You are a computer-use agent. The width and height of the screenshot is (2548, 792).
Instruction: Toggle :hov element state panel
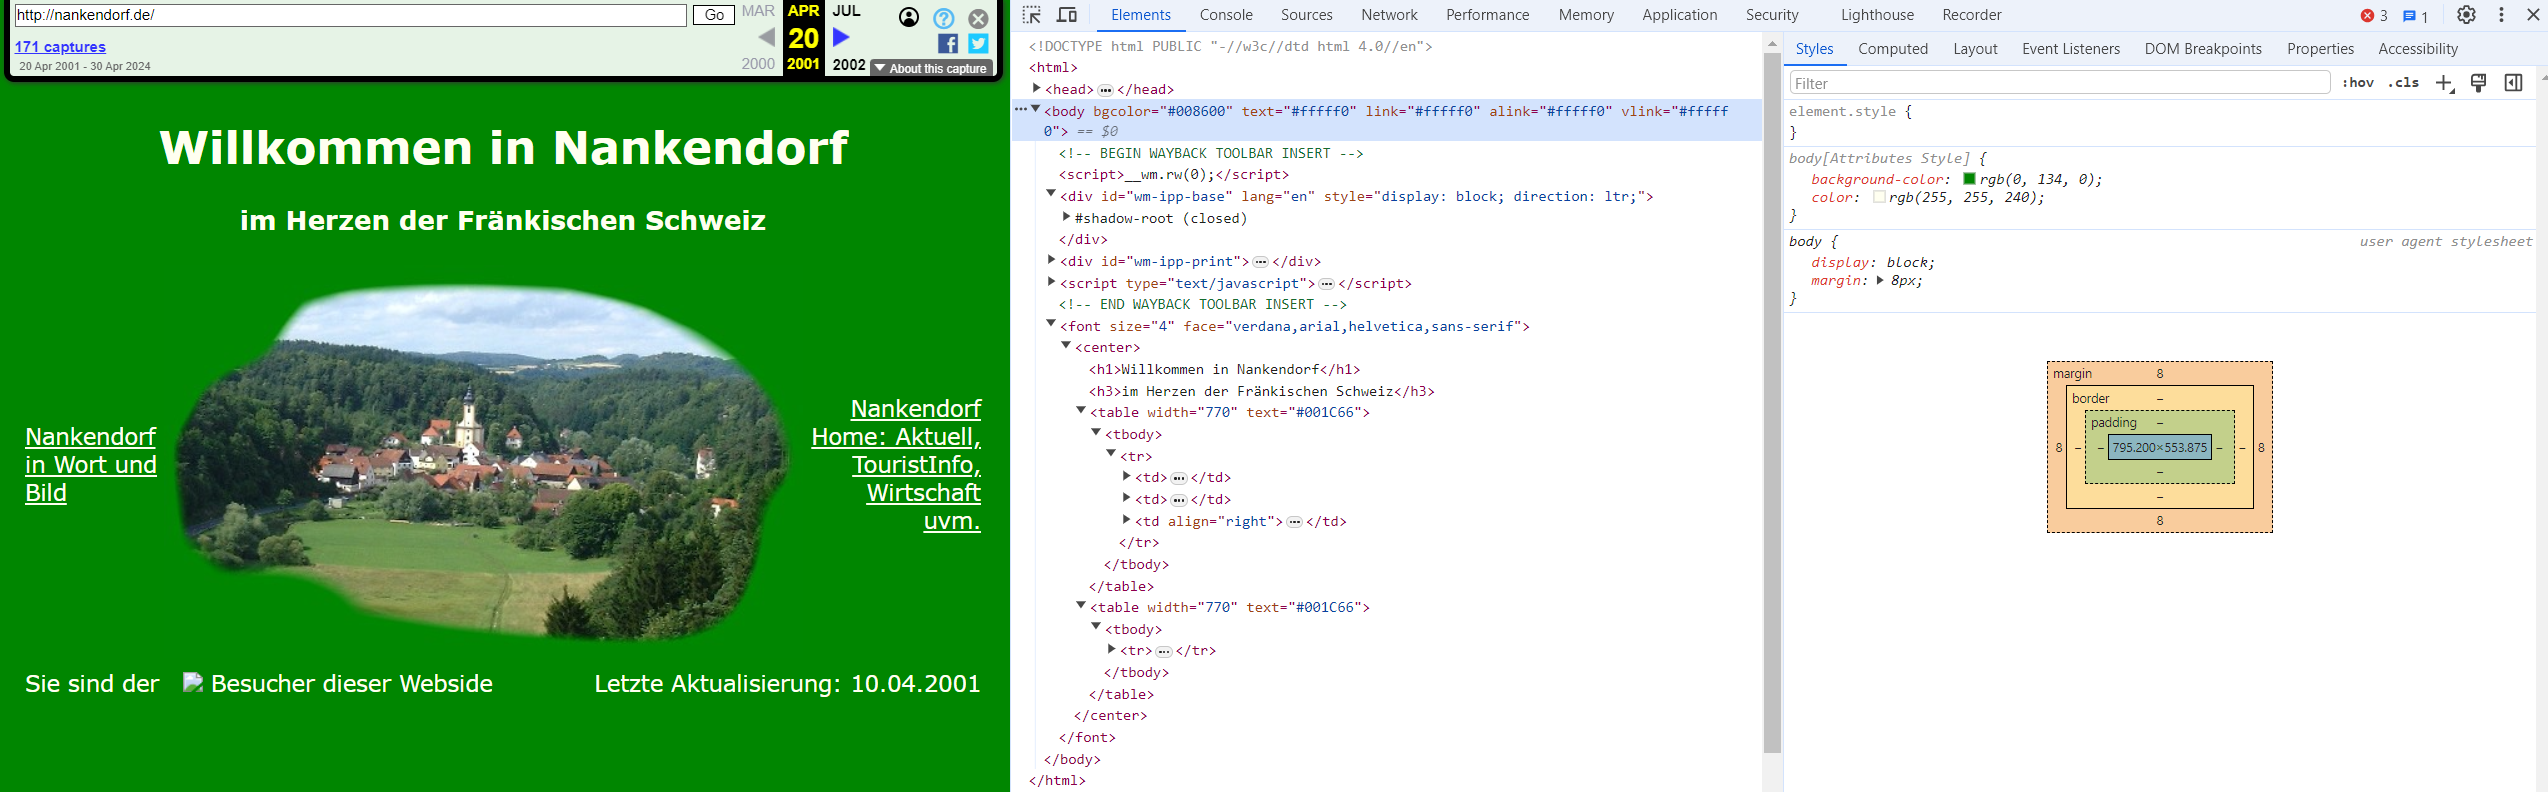(2357, 83)
